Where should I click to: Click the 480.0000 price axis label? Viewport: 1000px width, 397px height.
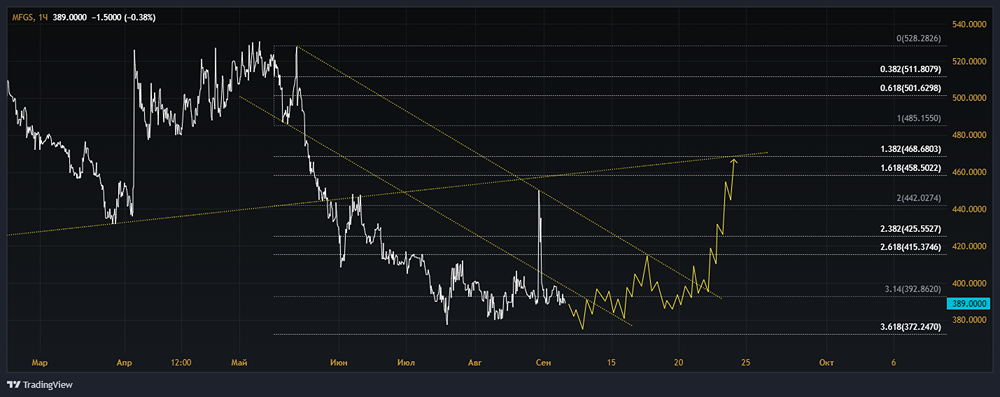pos(969,135)
